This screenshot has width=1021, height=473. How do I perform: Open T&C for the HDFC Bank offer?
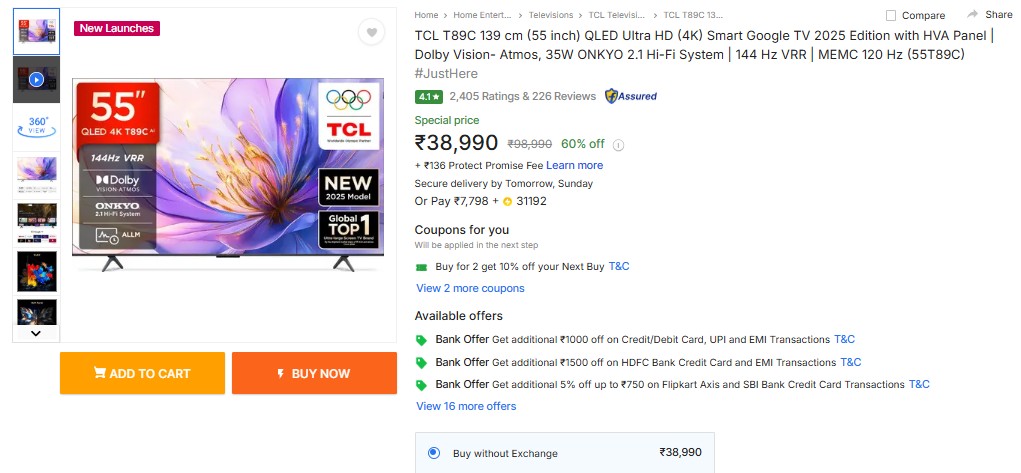(850, 362)
